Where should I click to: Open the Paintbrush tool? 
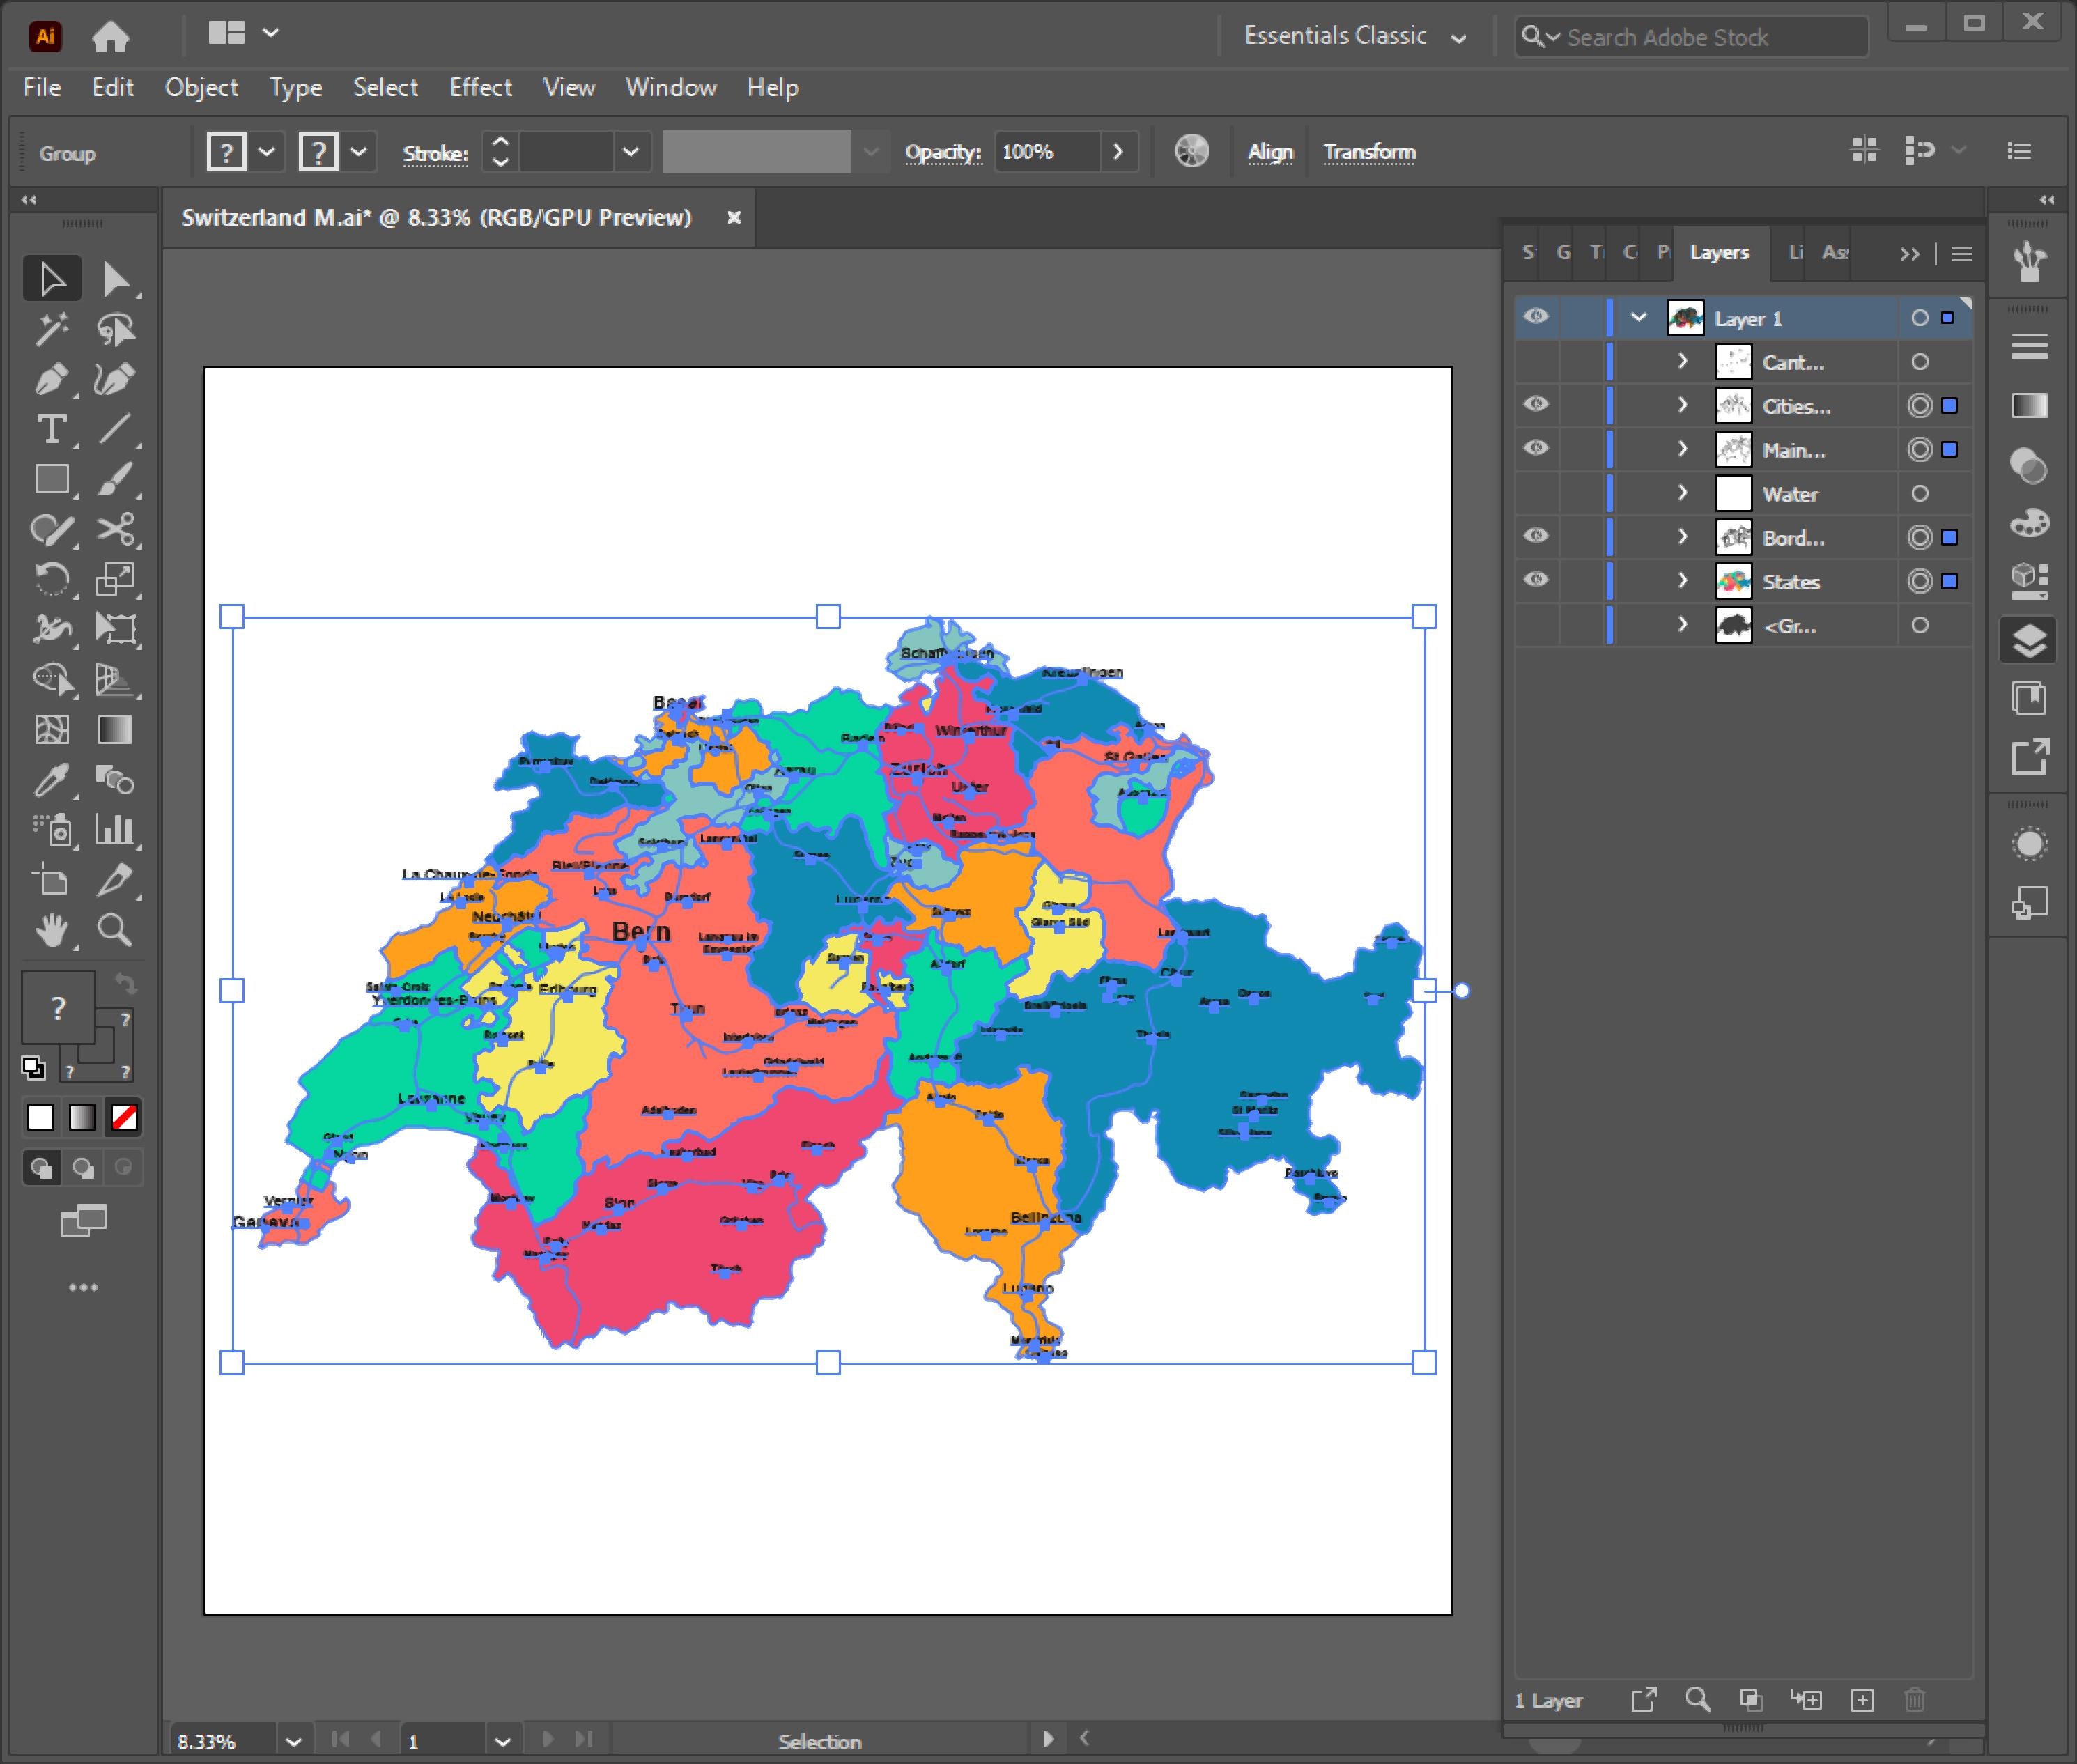point(117,481)
